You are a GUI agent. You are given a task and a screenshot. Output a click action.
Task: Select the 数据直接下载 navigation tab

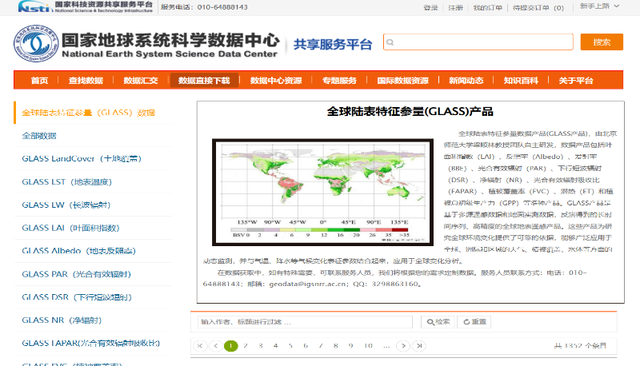click(204, 80)
